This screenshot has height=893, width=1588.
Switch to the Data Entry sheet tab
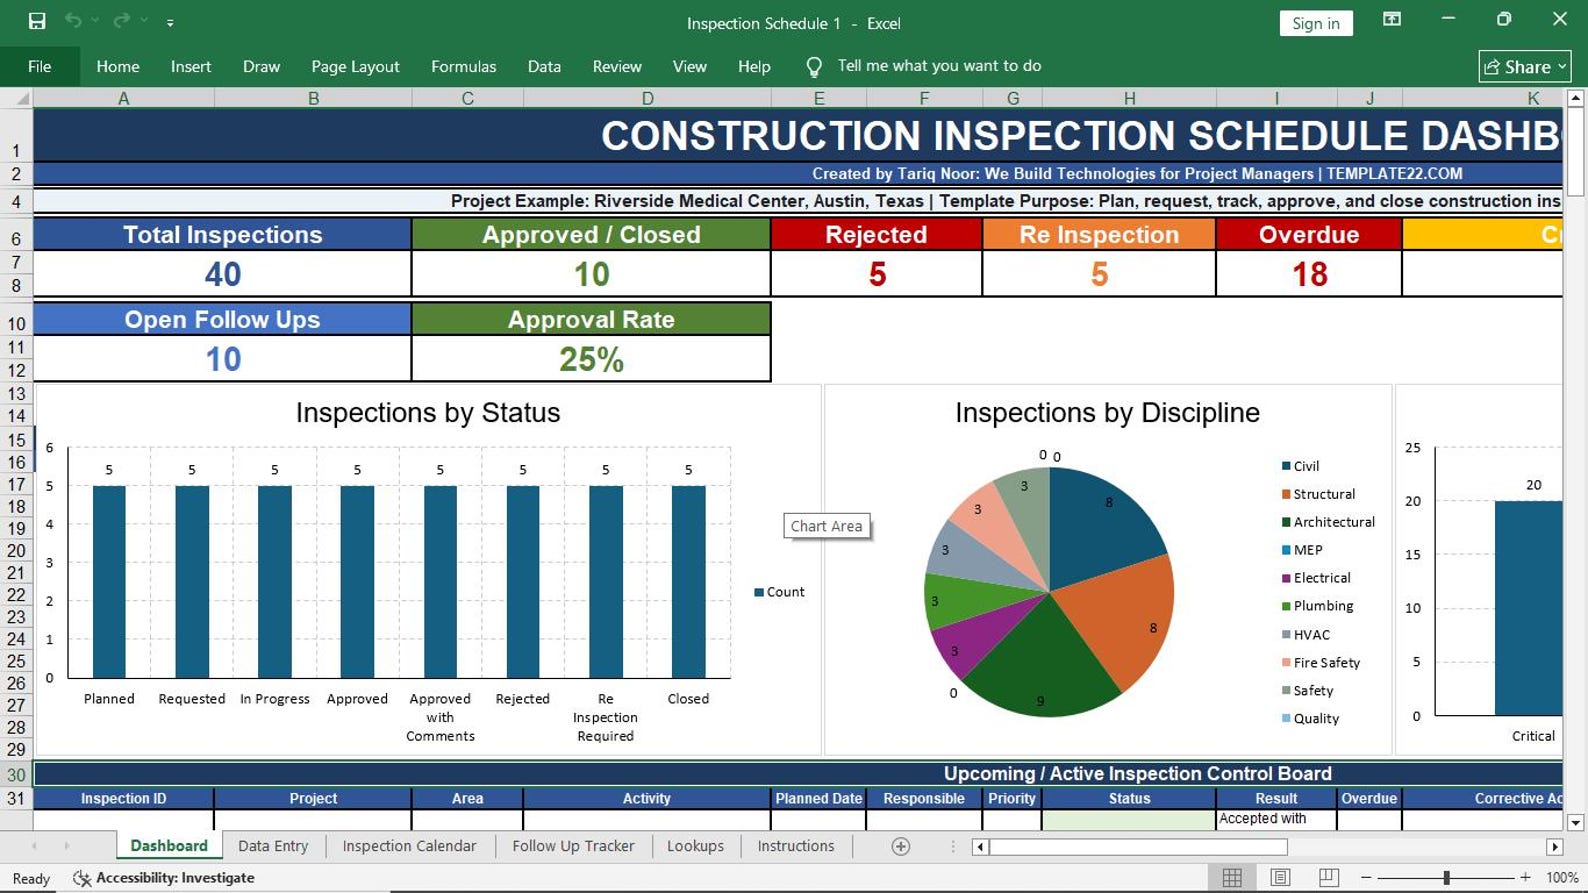pyautogui.click(x=273, y=846)
